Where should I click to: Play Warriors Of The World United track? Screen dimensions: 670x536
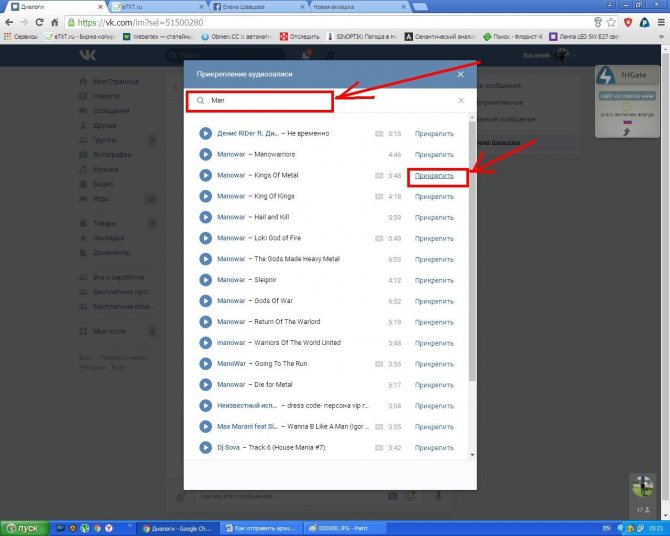tap(206, 343)
